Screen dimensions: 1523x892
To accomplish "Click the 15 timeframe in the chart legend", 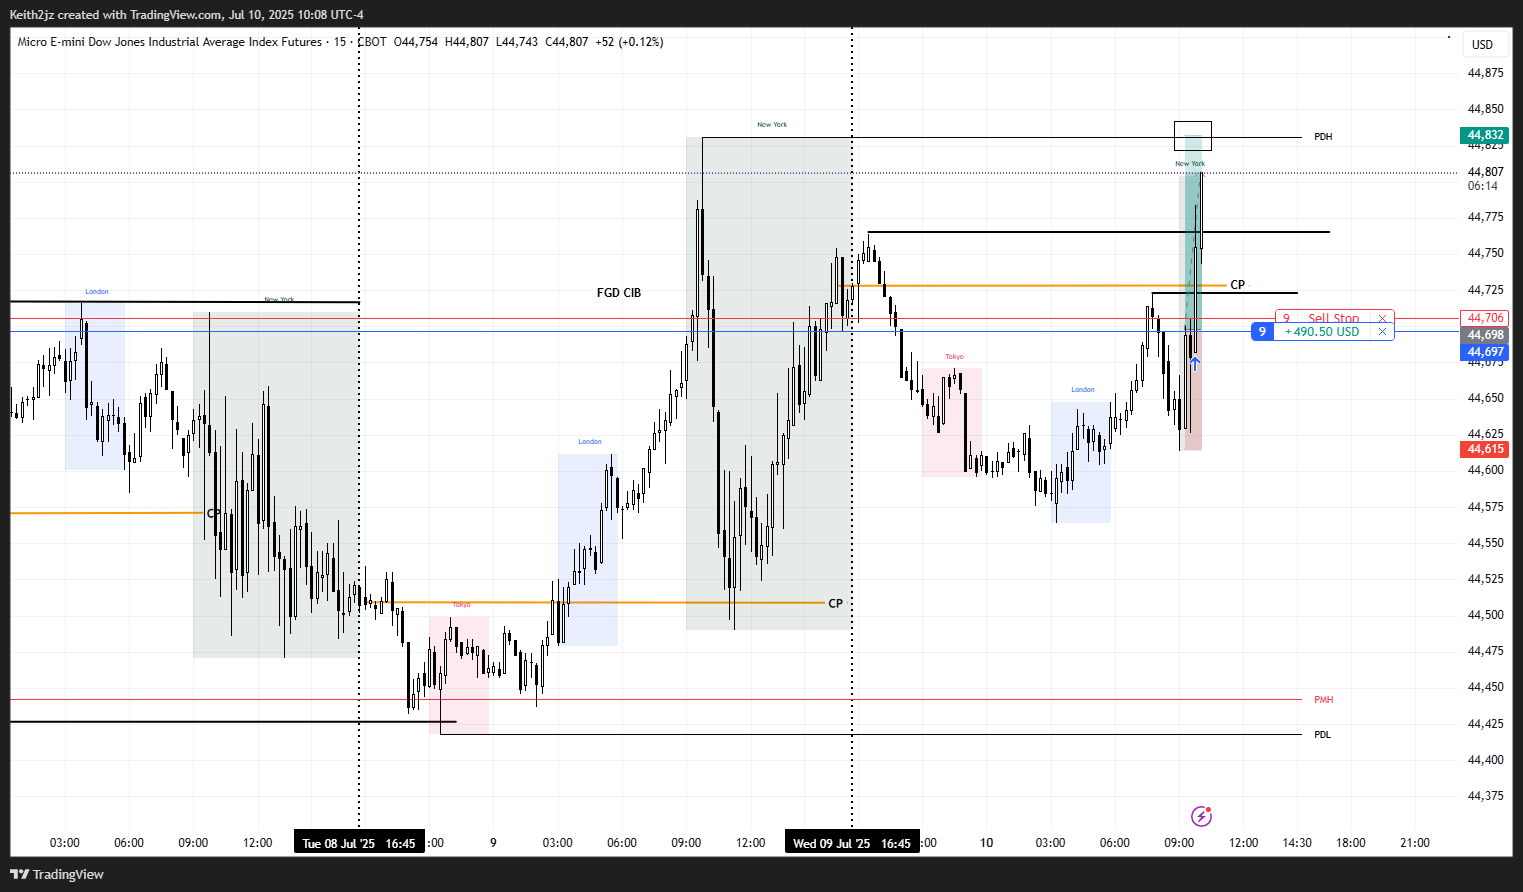I will pos(340,42).
